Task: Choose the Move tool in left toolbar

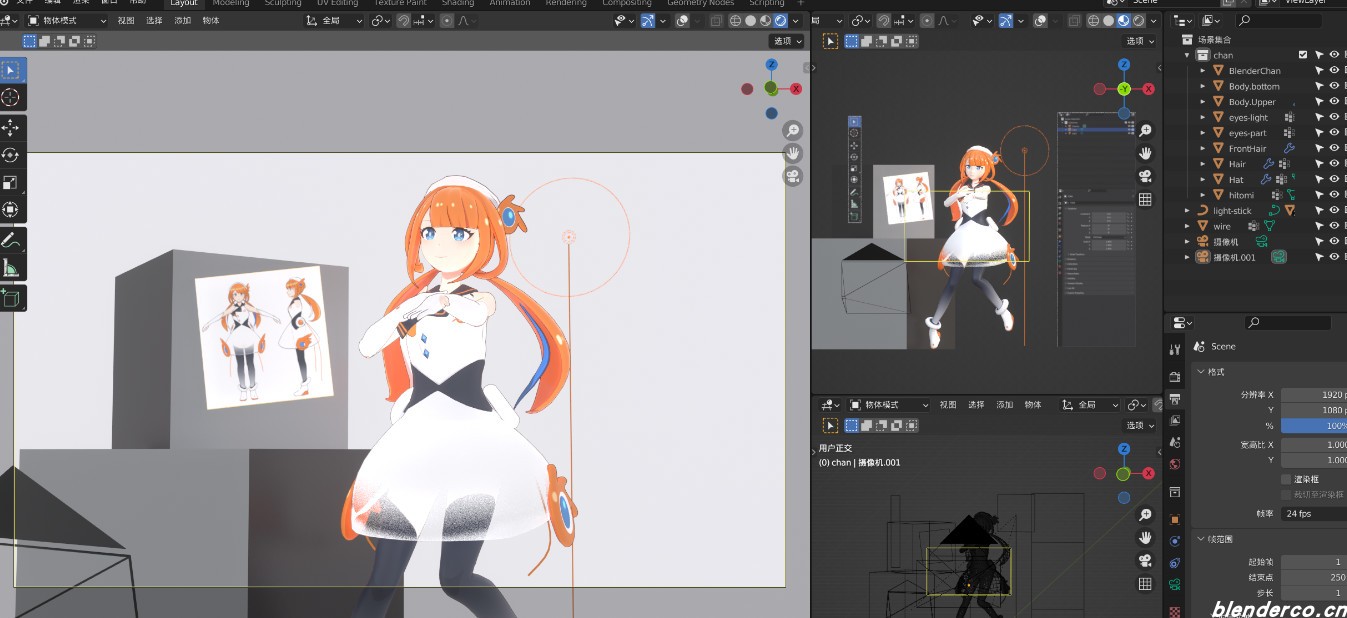Action: pyautogui.click(x=12, y=128)
